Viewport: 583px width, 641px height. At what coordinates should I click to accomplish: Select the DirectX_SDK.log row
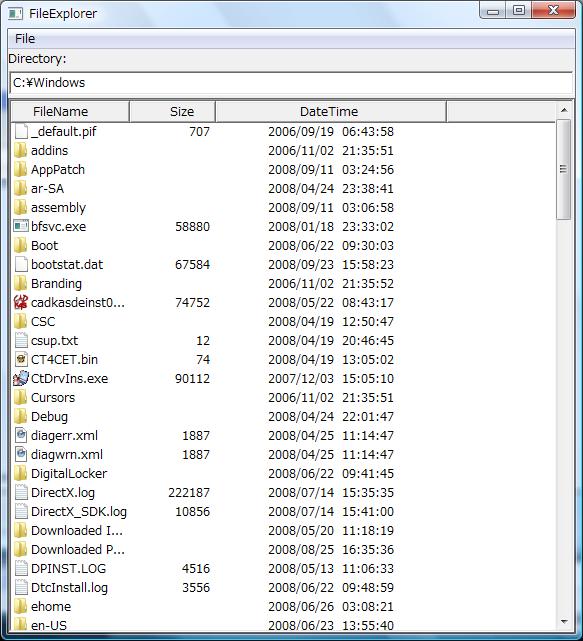(283, 511)
